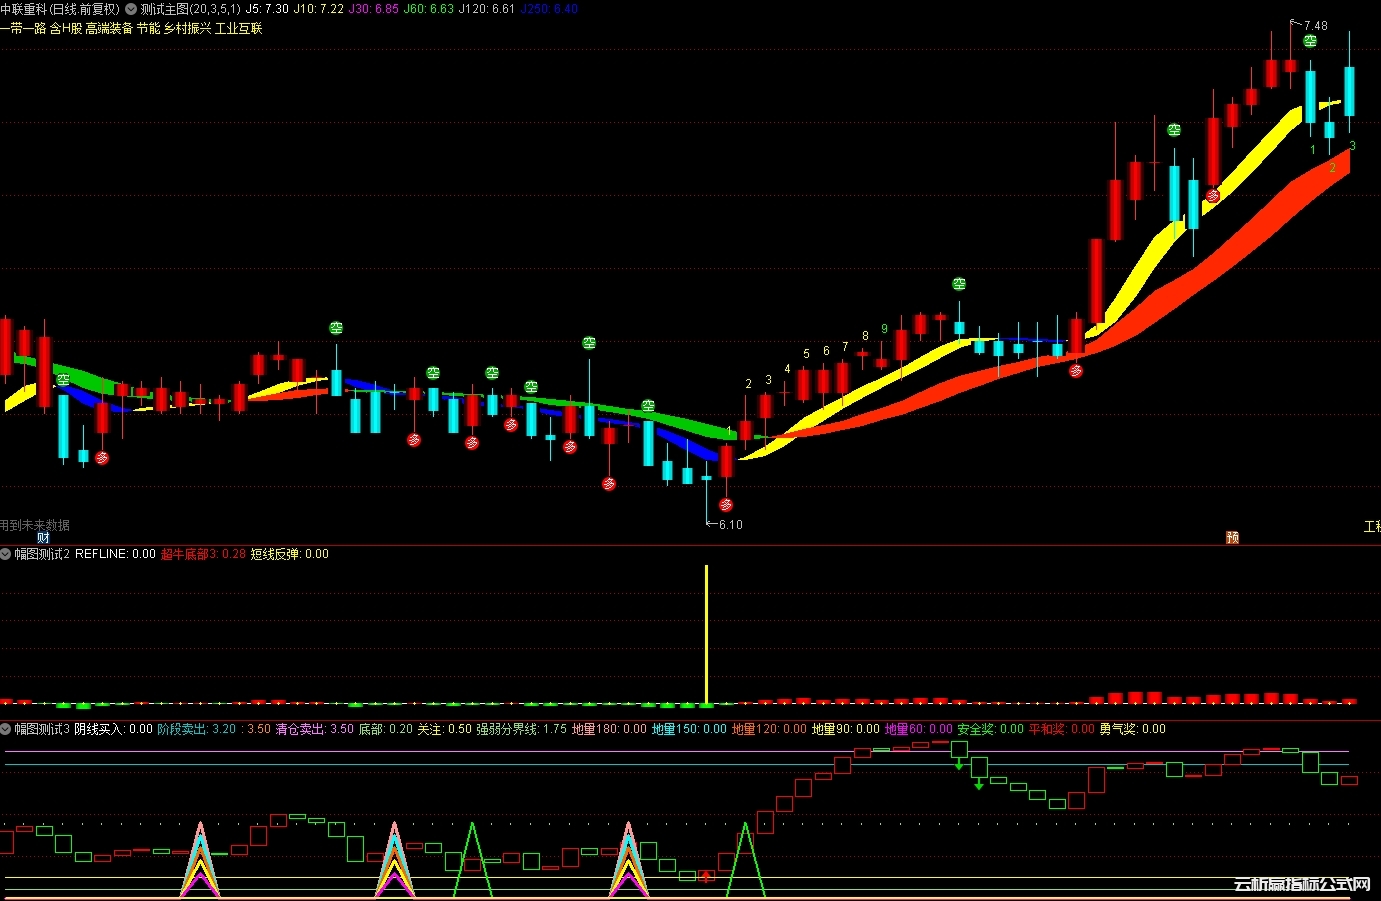Click the lower green down-arrow in 幅图测试3 chart

click(979, 785)
